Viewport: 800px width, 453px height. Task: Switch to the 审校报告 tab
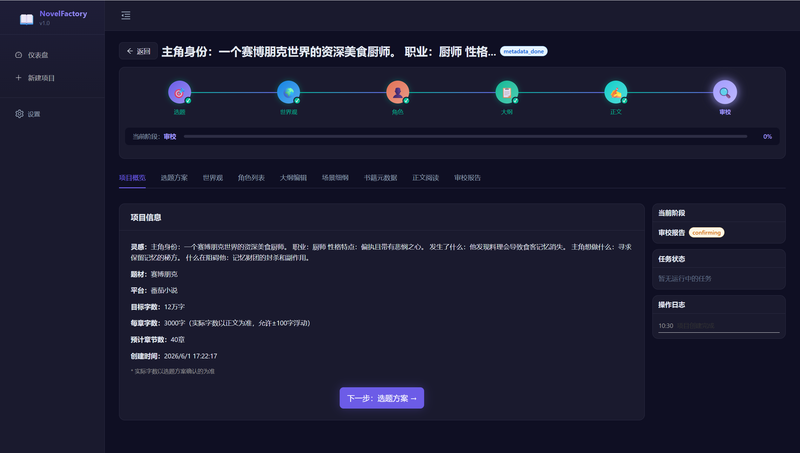click(467, 178)
